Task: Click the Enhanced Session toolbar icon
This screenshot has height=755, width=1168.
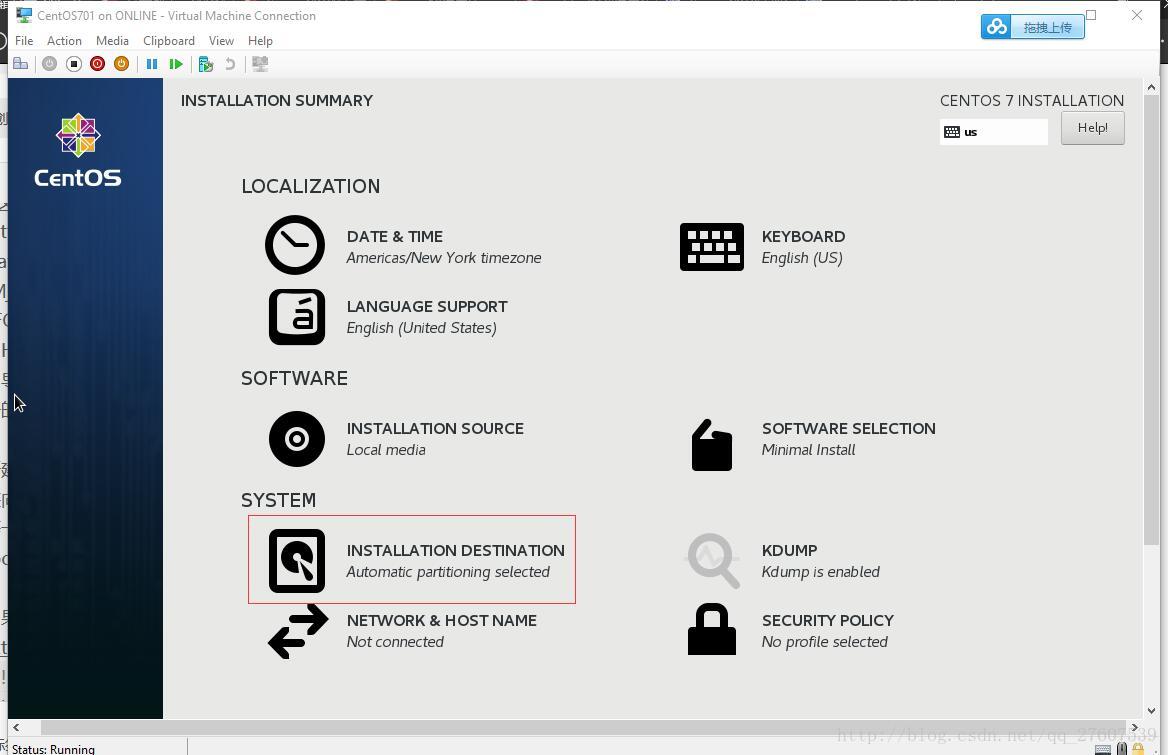Action: tap(260, 64)
